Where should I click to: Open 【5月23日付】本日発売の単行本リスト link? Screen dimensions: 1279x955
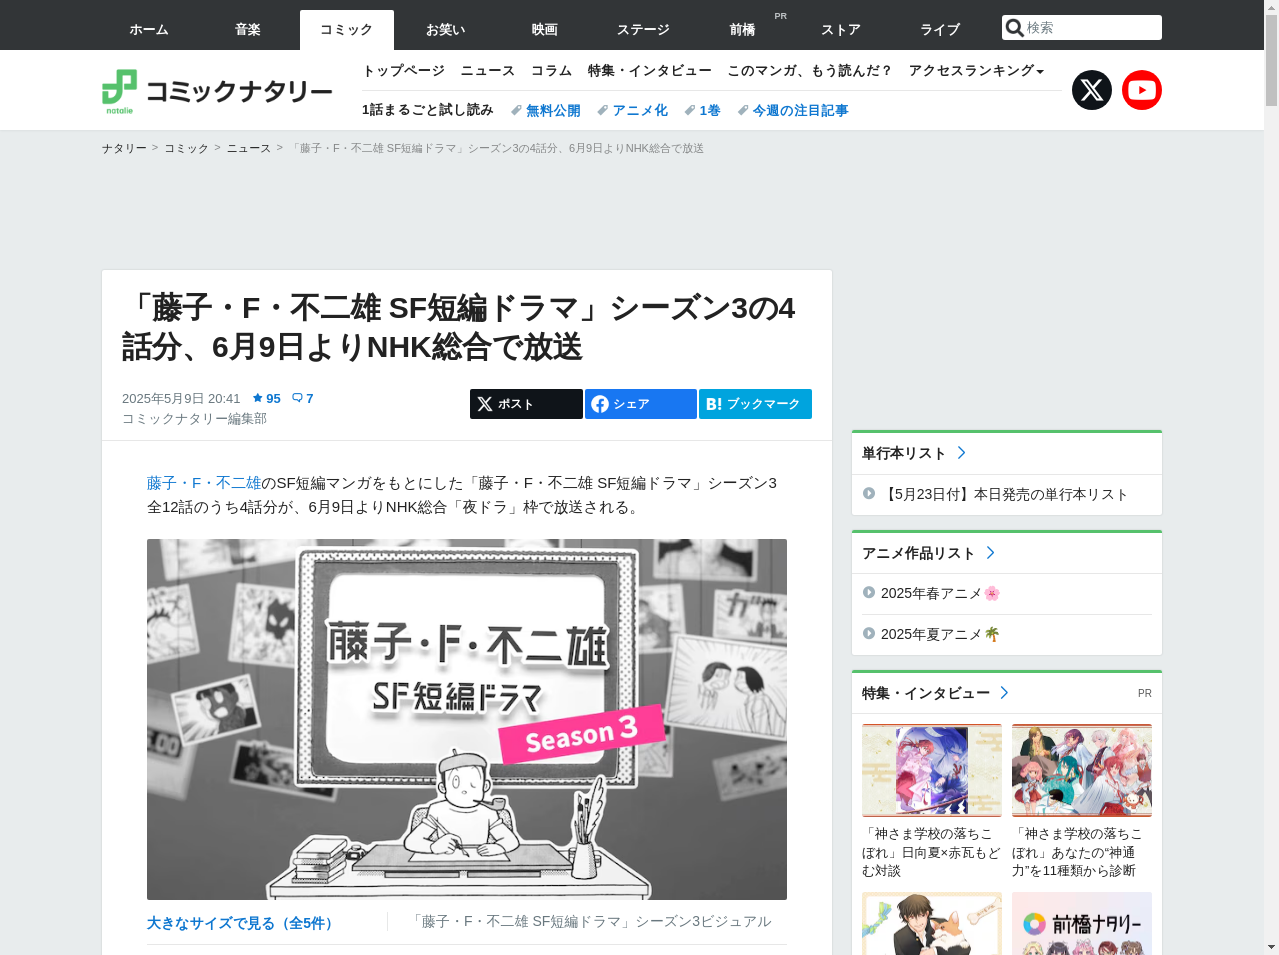click(x=1004, y=494)
